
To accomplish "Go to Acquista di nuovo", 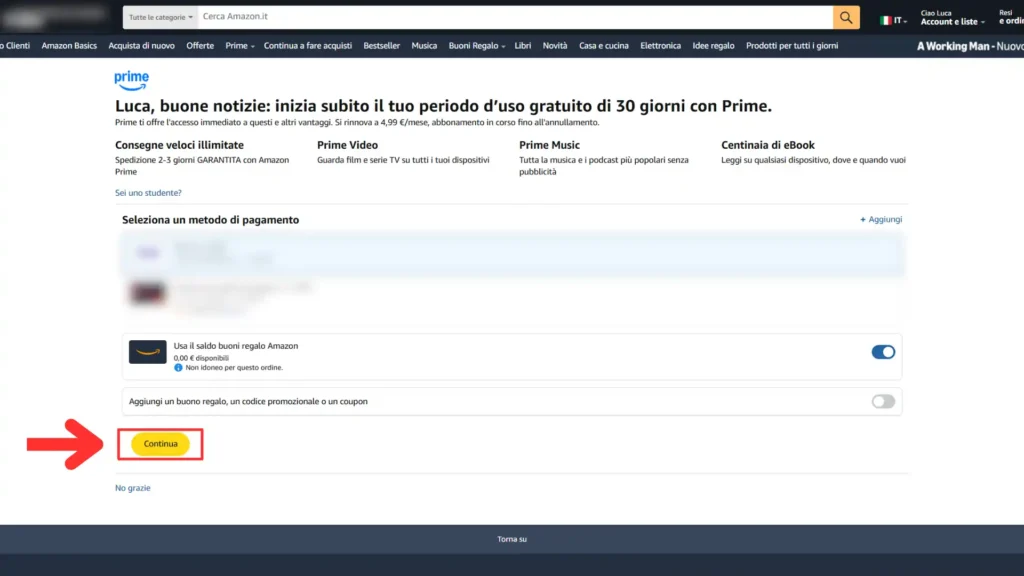I will (142, 46).
